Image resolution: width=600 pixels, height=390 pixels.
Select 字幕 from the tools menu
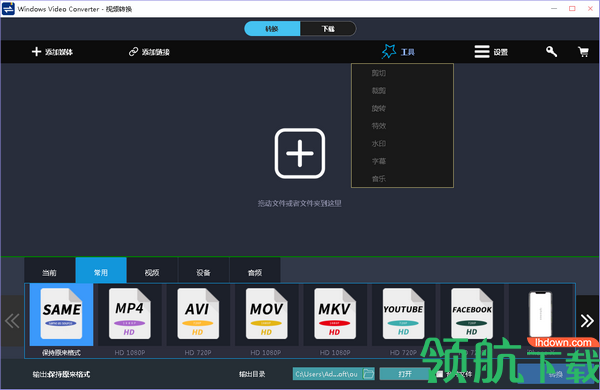(379, 161)
